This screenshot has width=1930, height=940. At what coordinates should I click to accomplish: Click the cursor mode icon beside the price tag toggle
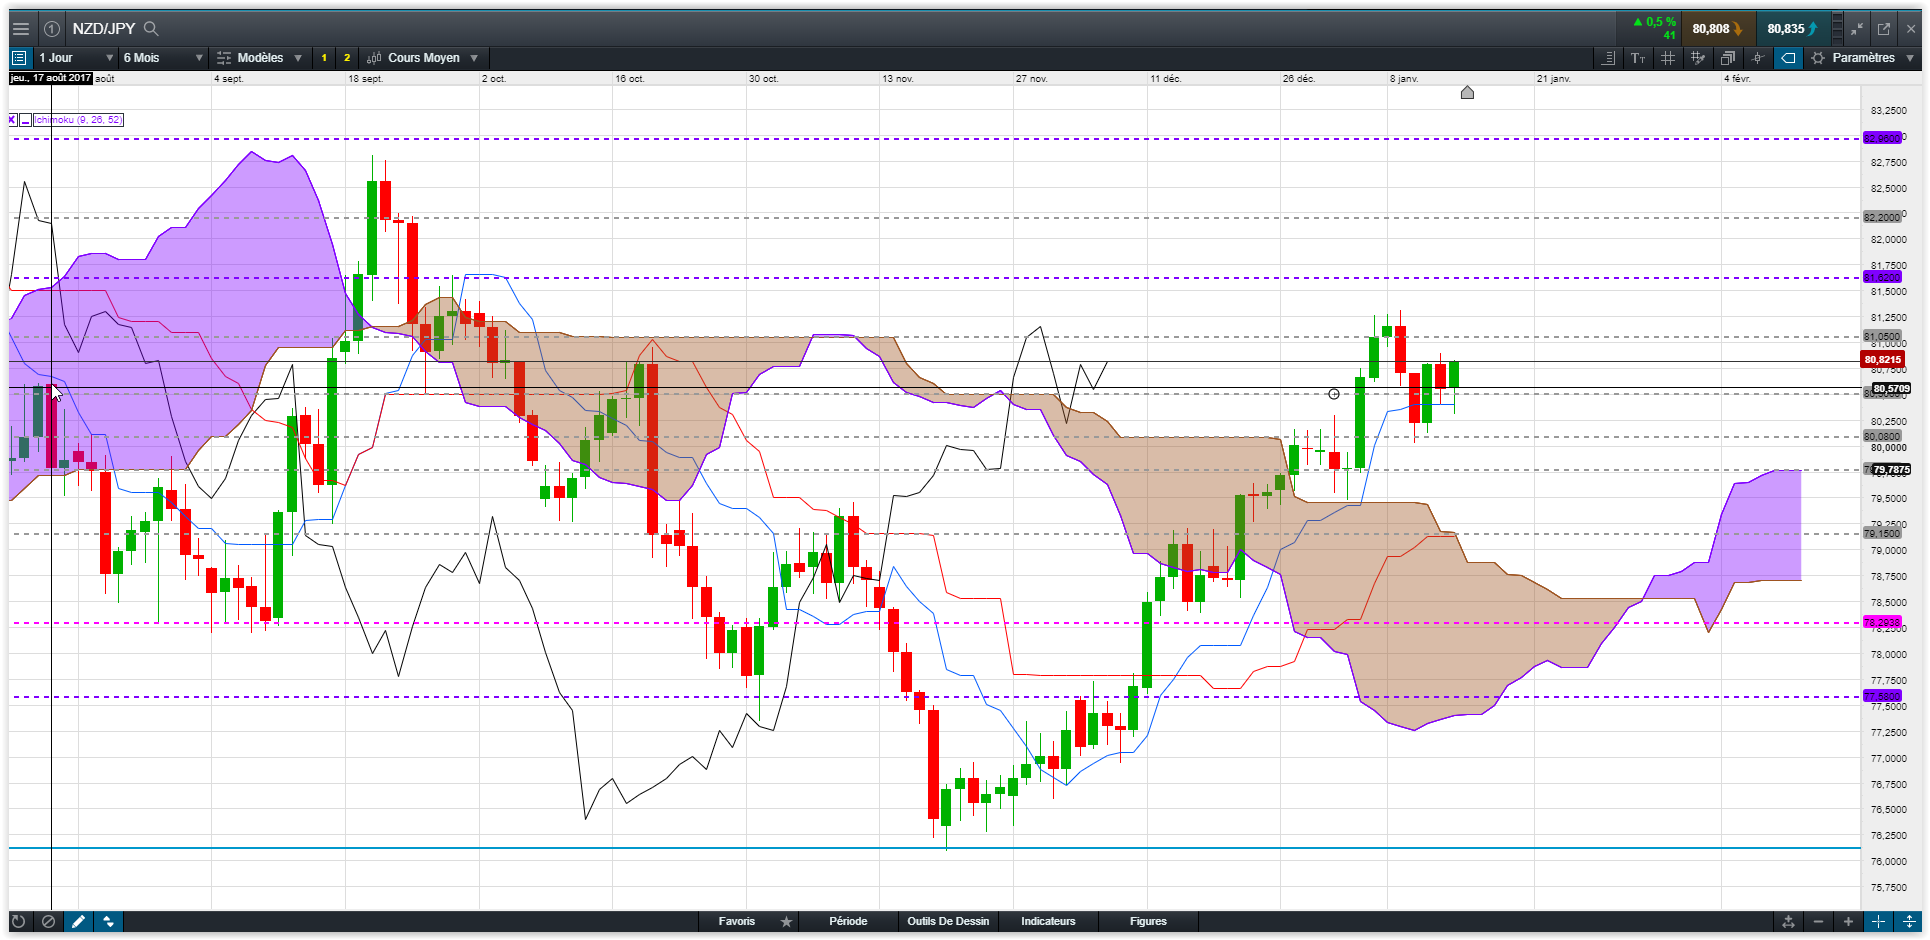coord(1758,58)
